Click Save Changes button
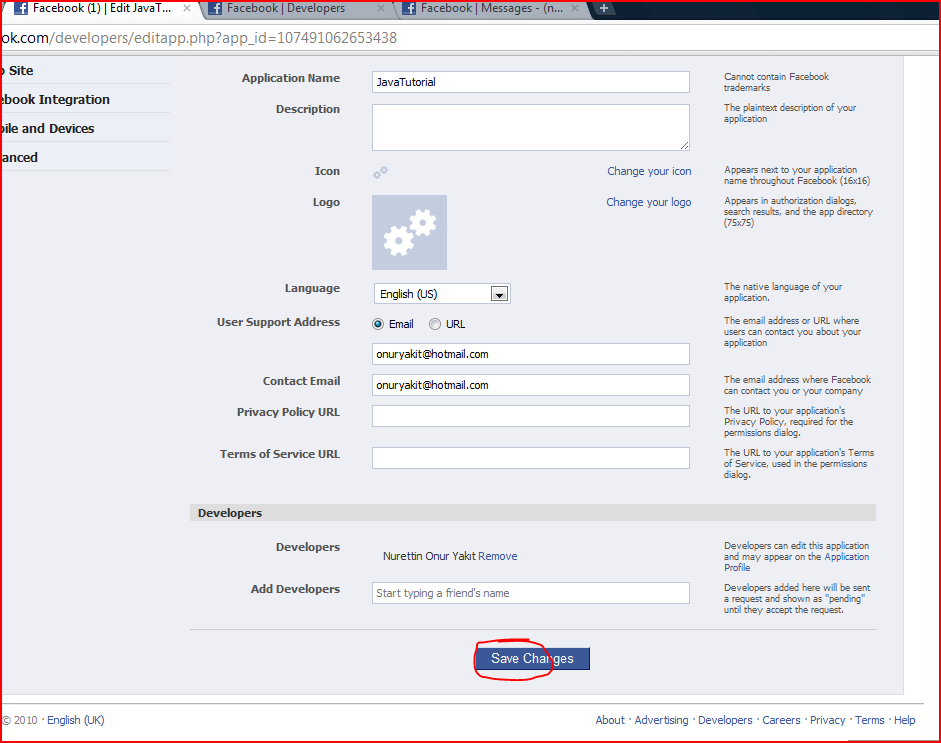 532,658
